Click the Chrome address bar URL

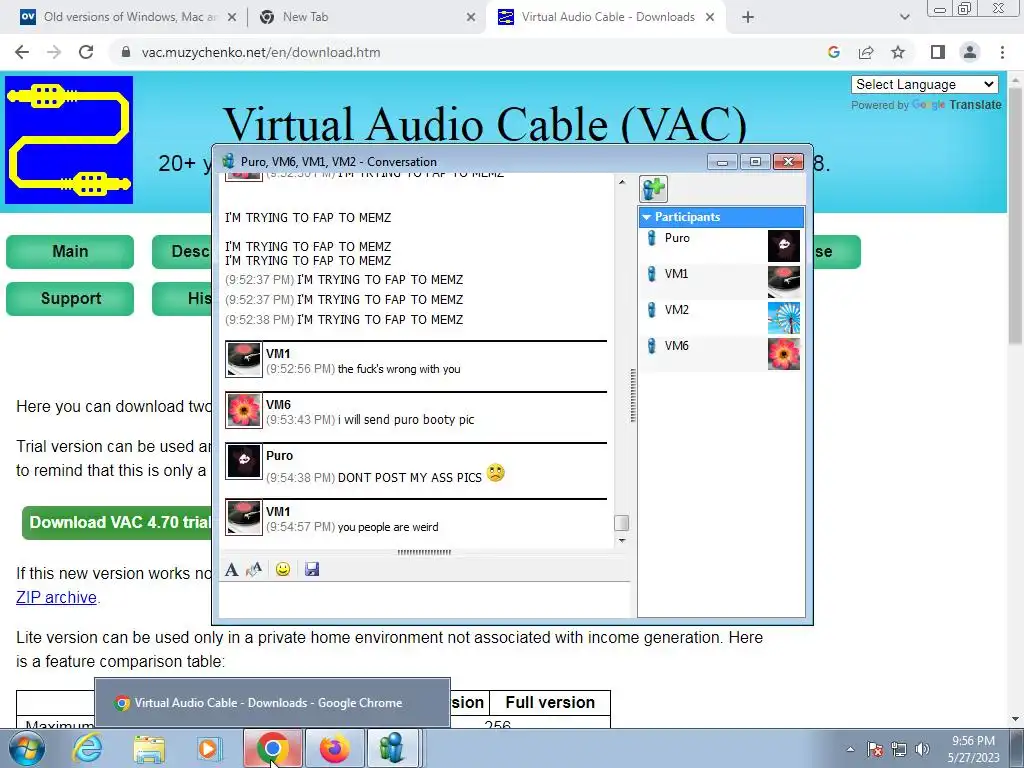tap(261, 52)
